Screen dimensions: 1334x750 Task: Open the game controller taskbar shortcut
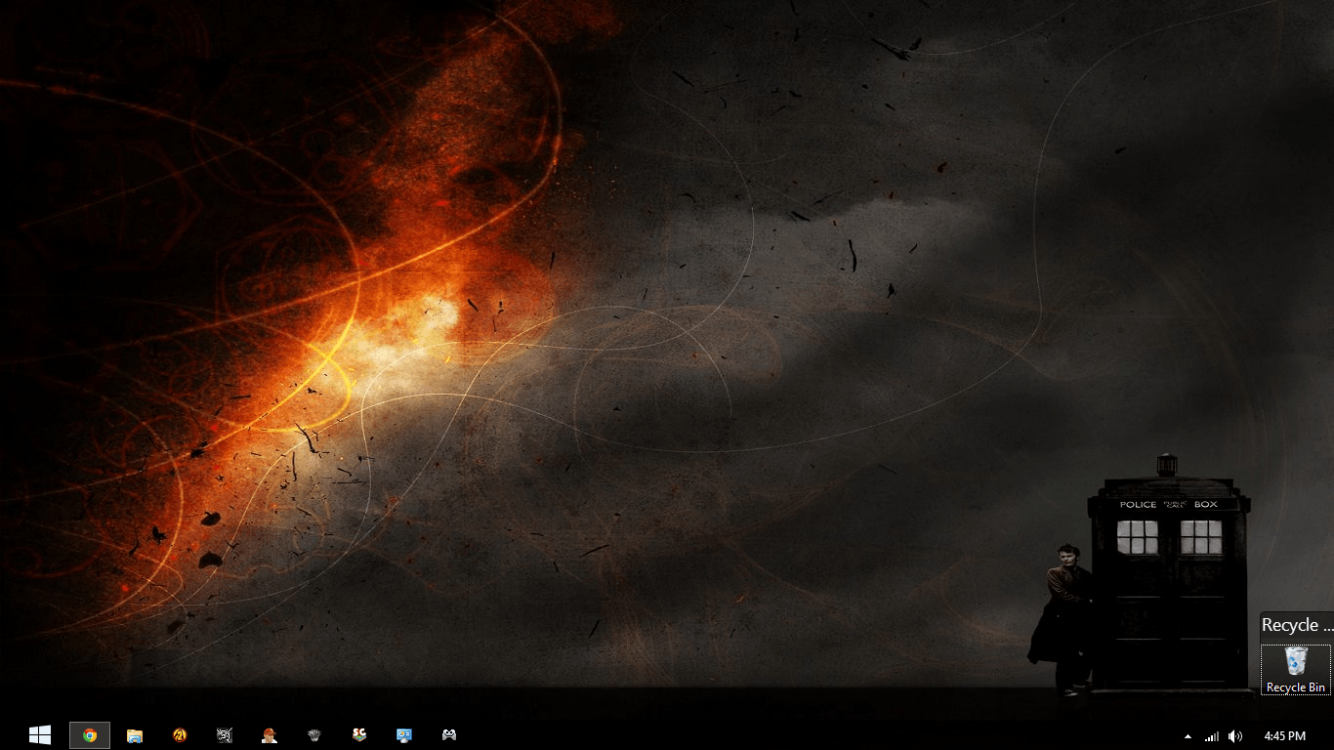point(449,735)
